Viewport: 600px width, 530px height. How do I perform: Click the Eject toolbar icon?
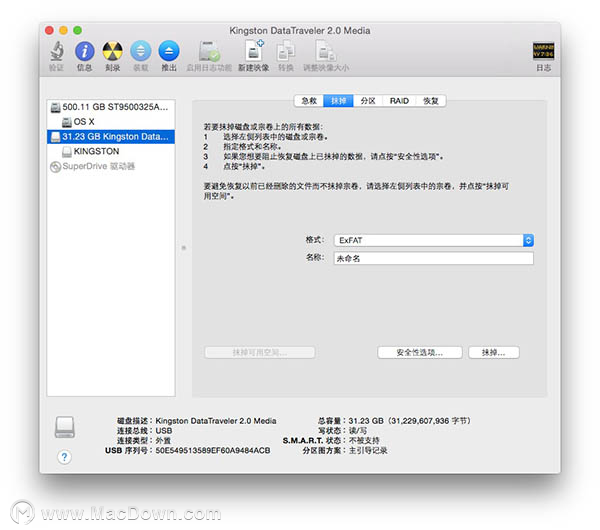[x=169, y=51]
